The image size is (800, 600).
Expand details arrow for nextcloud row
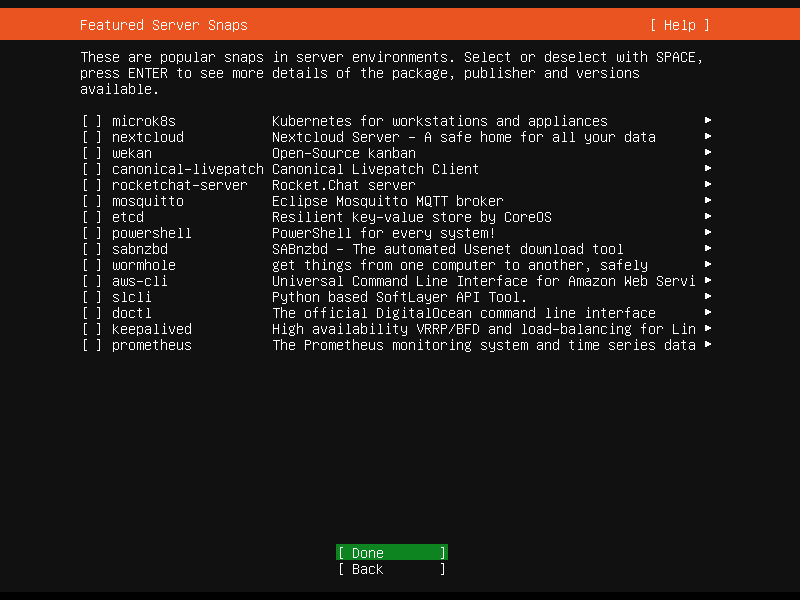point(708,136)
